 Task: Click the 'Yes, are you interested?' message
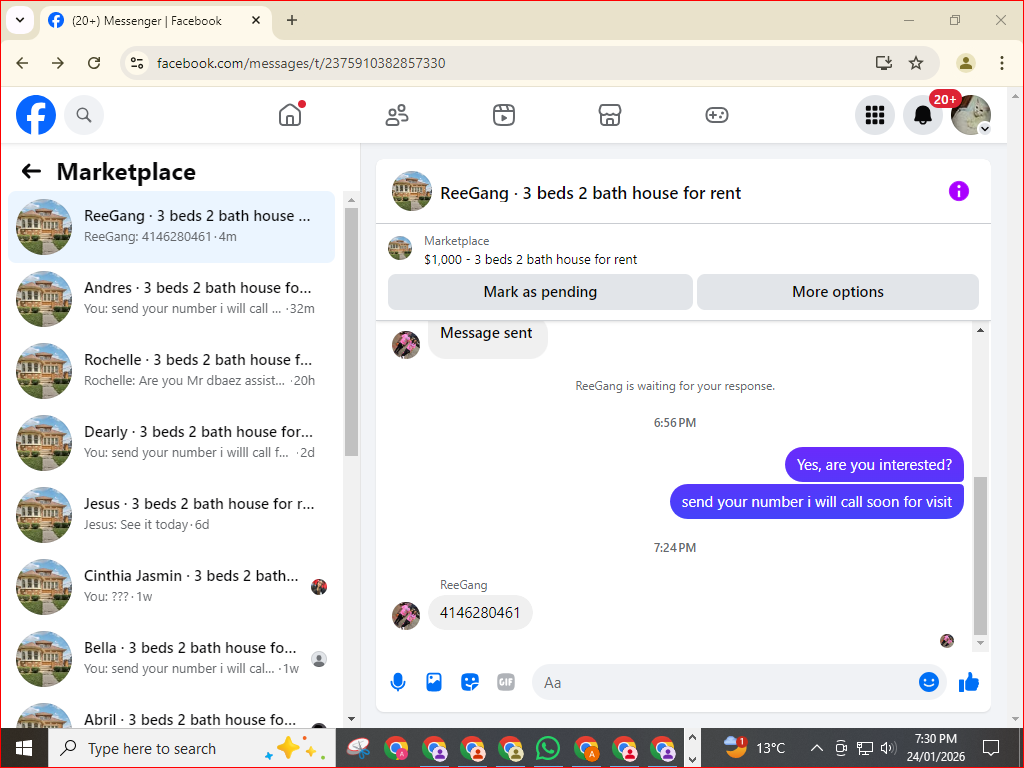click(874, 464)
